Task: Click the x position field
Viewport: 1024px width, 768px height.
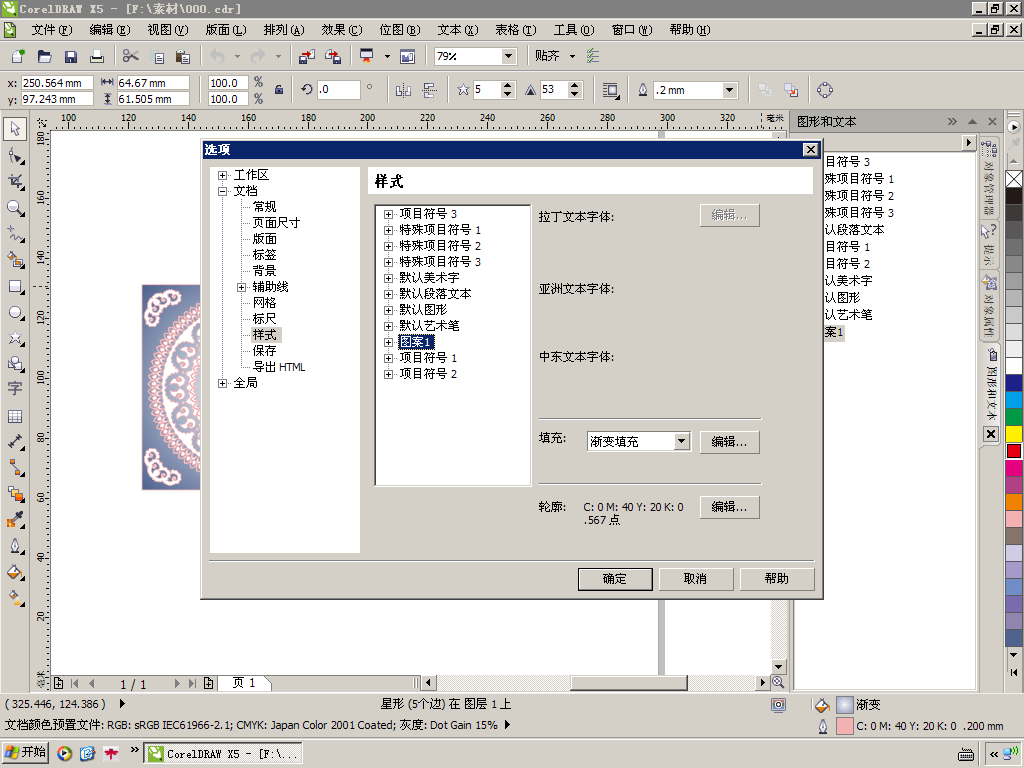Action: [x=57, y=83]
